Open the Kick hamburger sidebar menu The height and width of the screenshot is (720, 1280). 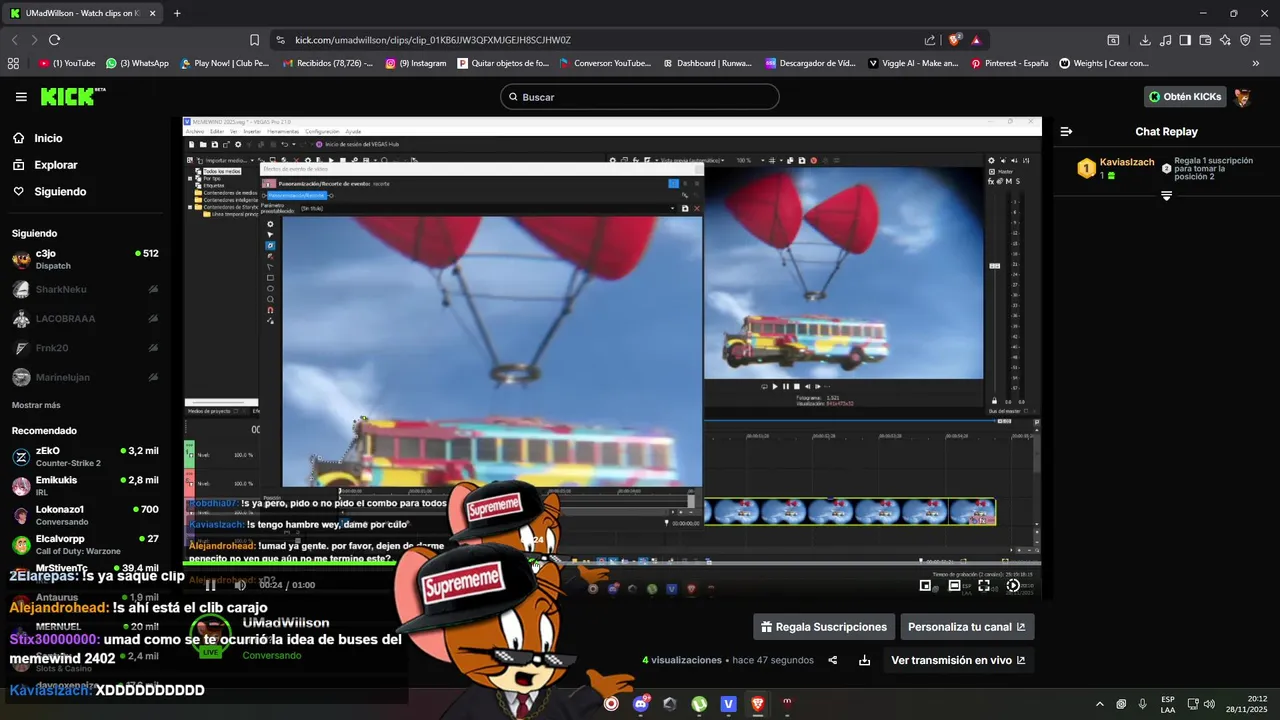pyautogui.click(x=21, y=97)
